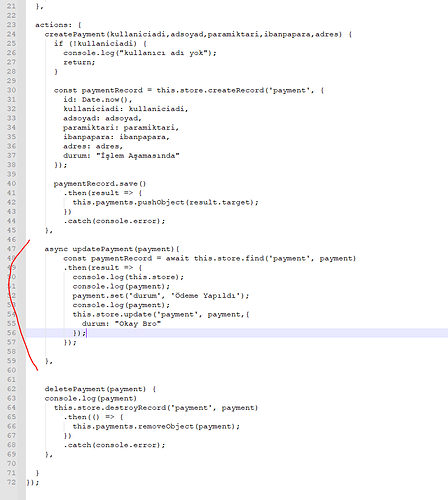Viewport: 448px width, 500px height.
Task: Click '.catch(console.error);' on line 68
Action: [114, 445]
